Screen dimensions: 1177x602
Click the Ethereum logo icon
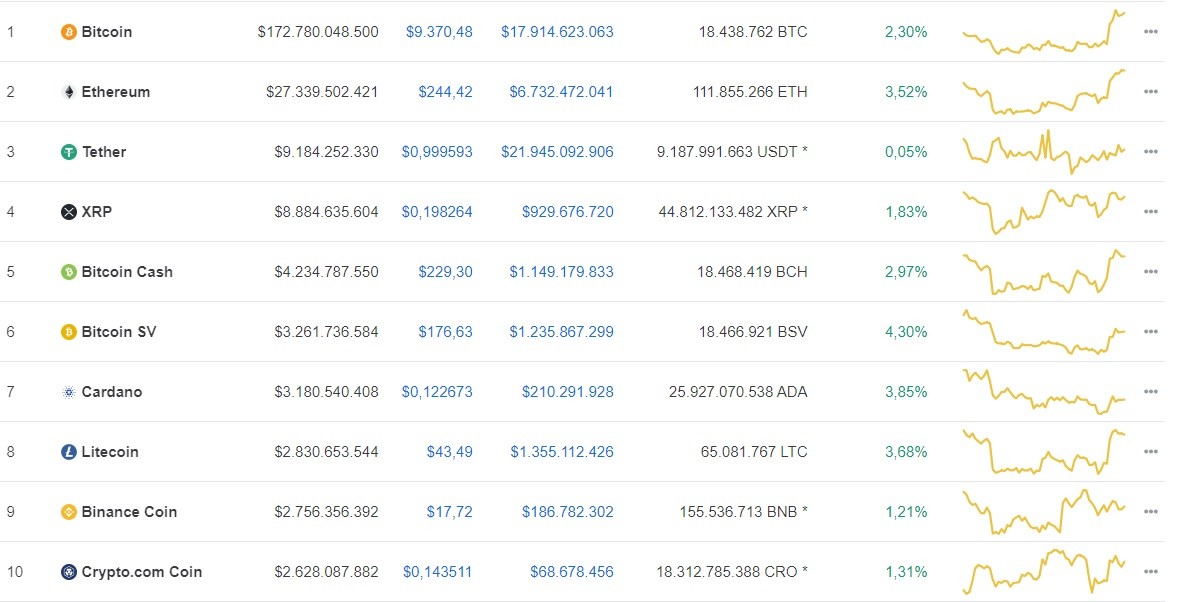(x=67, y=91)
